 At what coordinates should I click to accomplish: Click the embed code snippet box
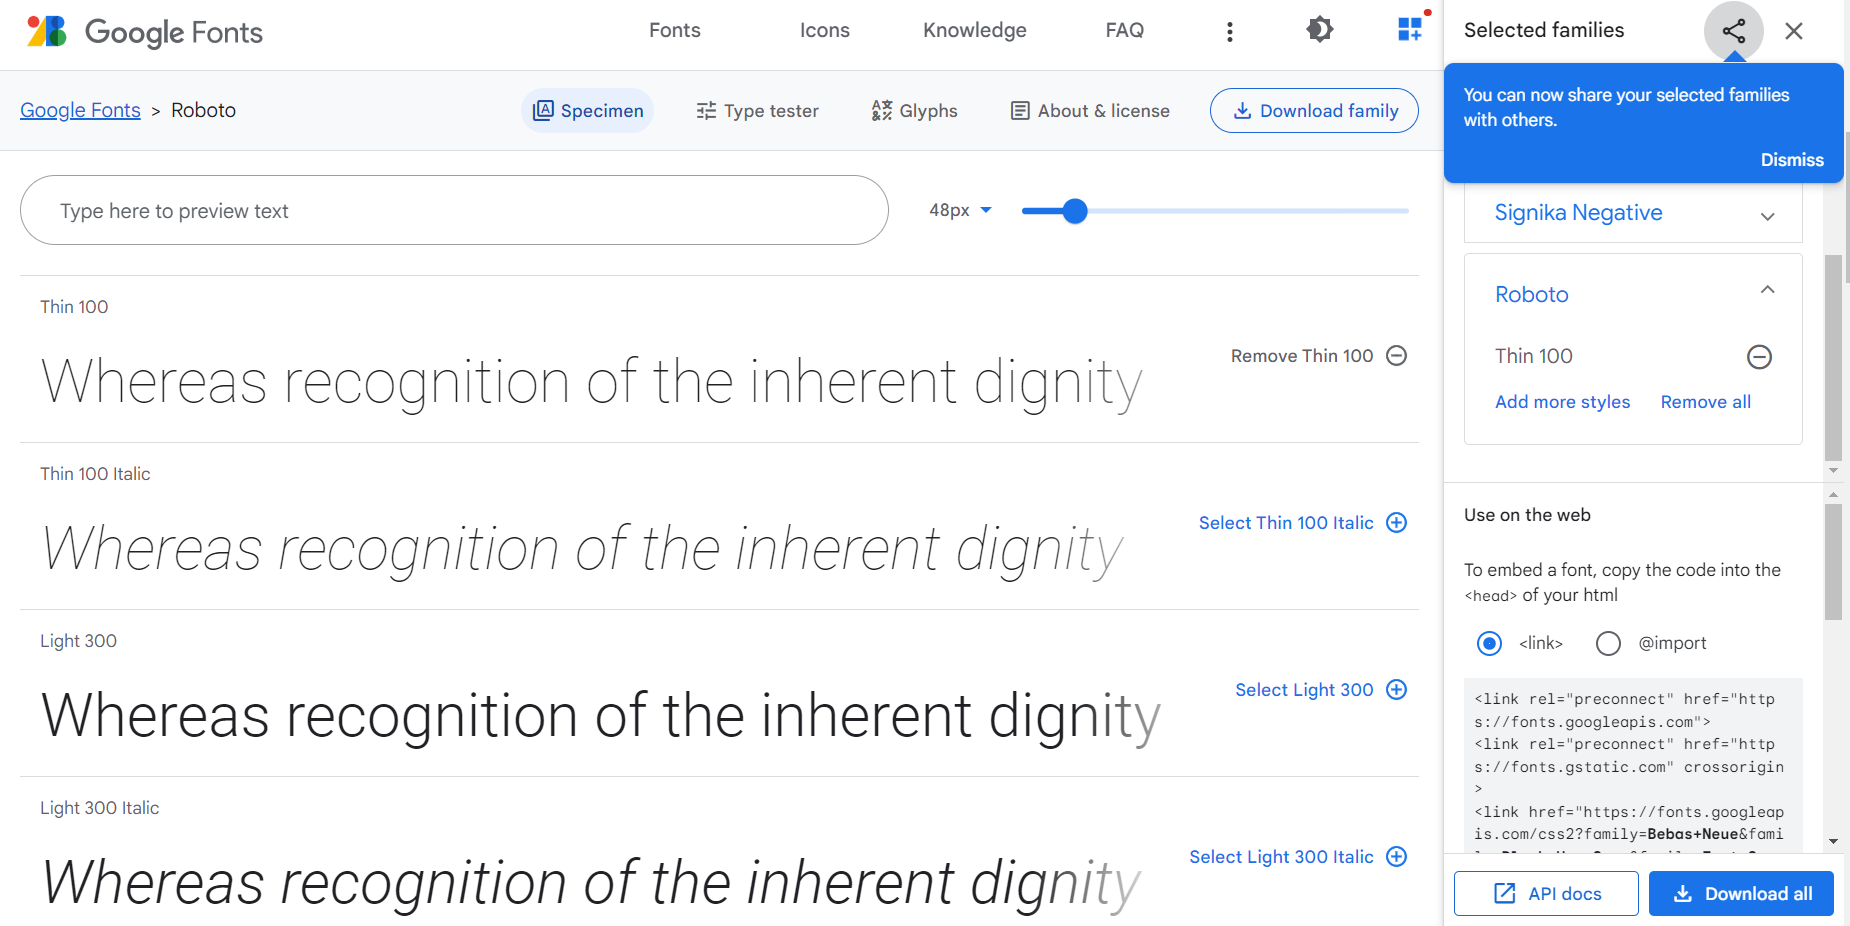[x=1633, y=766]
